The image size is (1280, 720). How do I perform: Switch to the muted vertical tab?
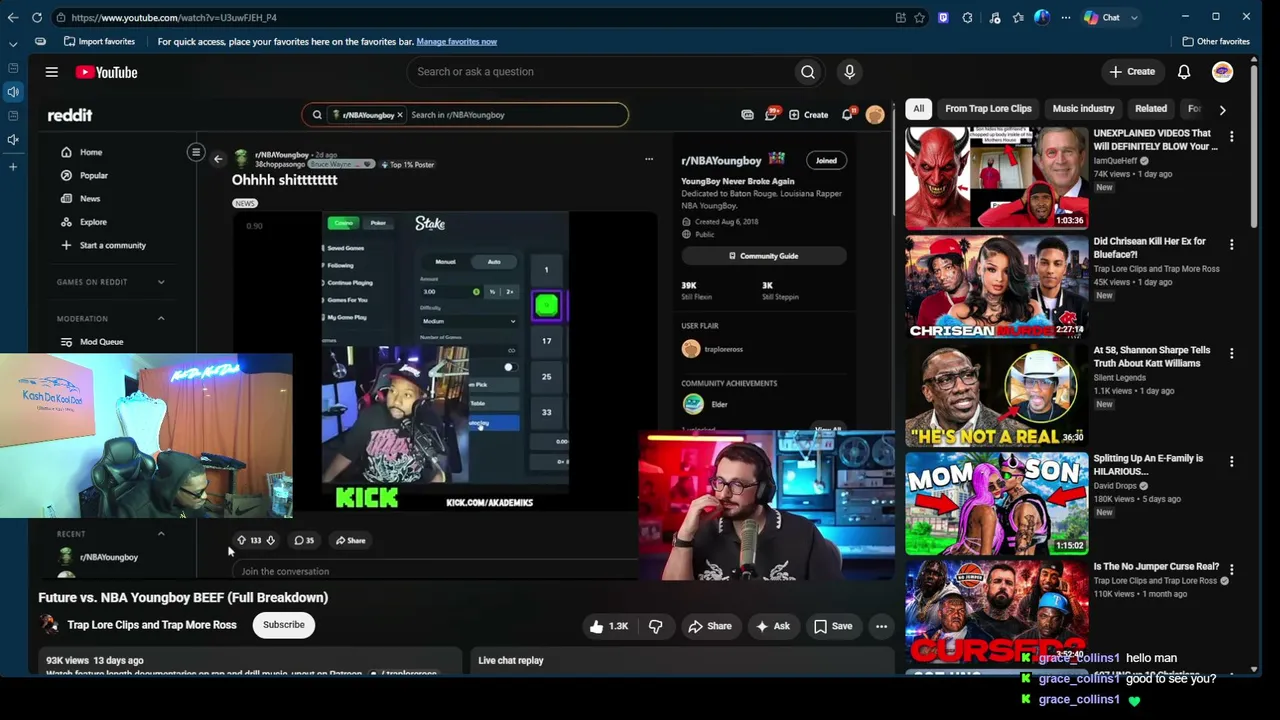pos(13,140)
